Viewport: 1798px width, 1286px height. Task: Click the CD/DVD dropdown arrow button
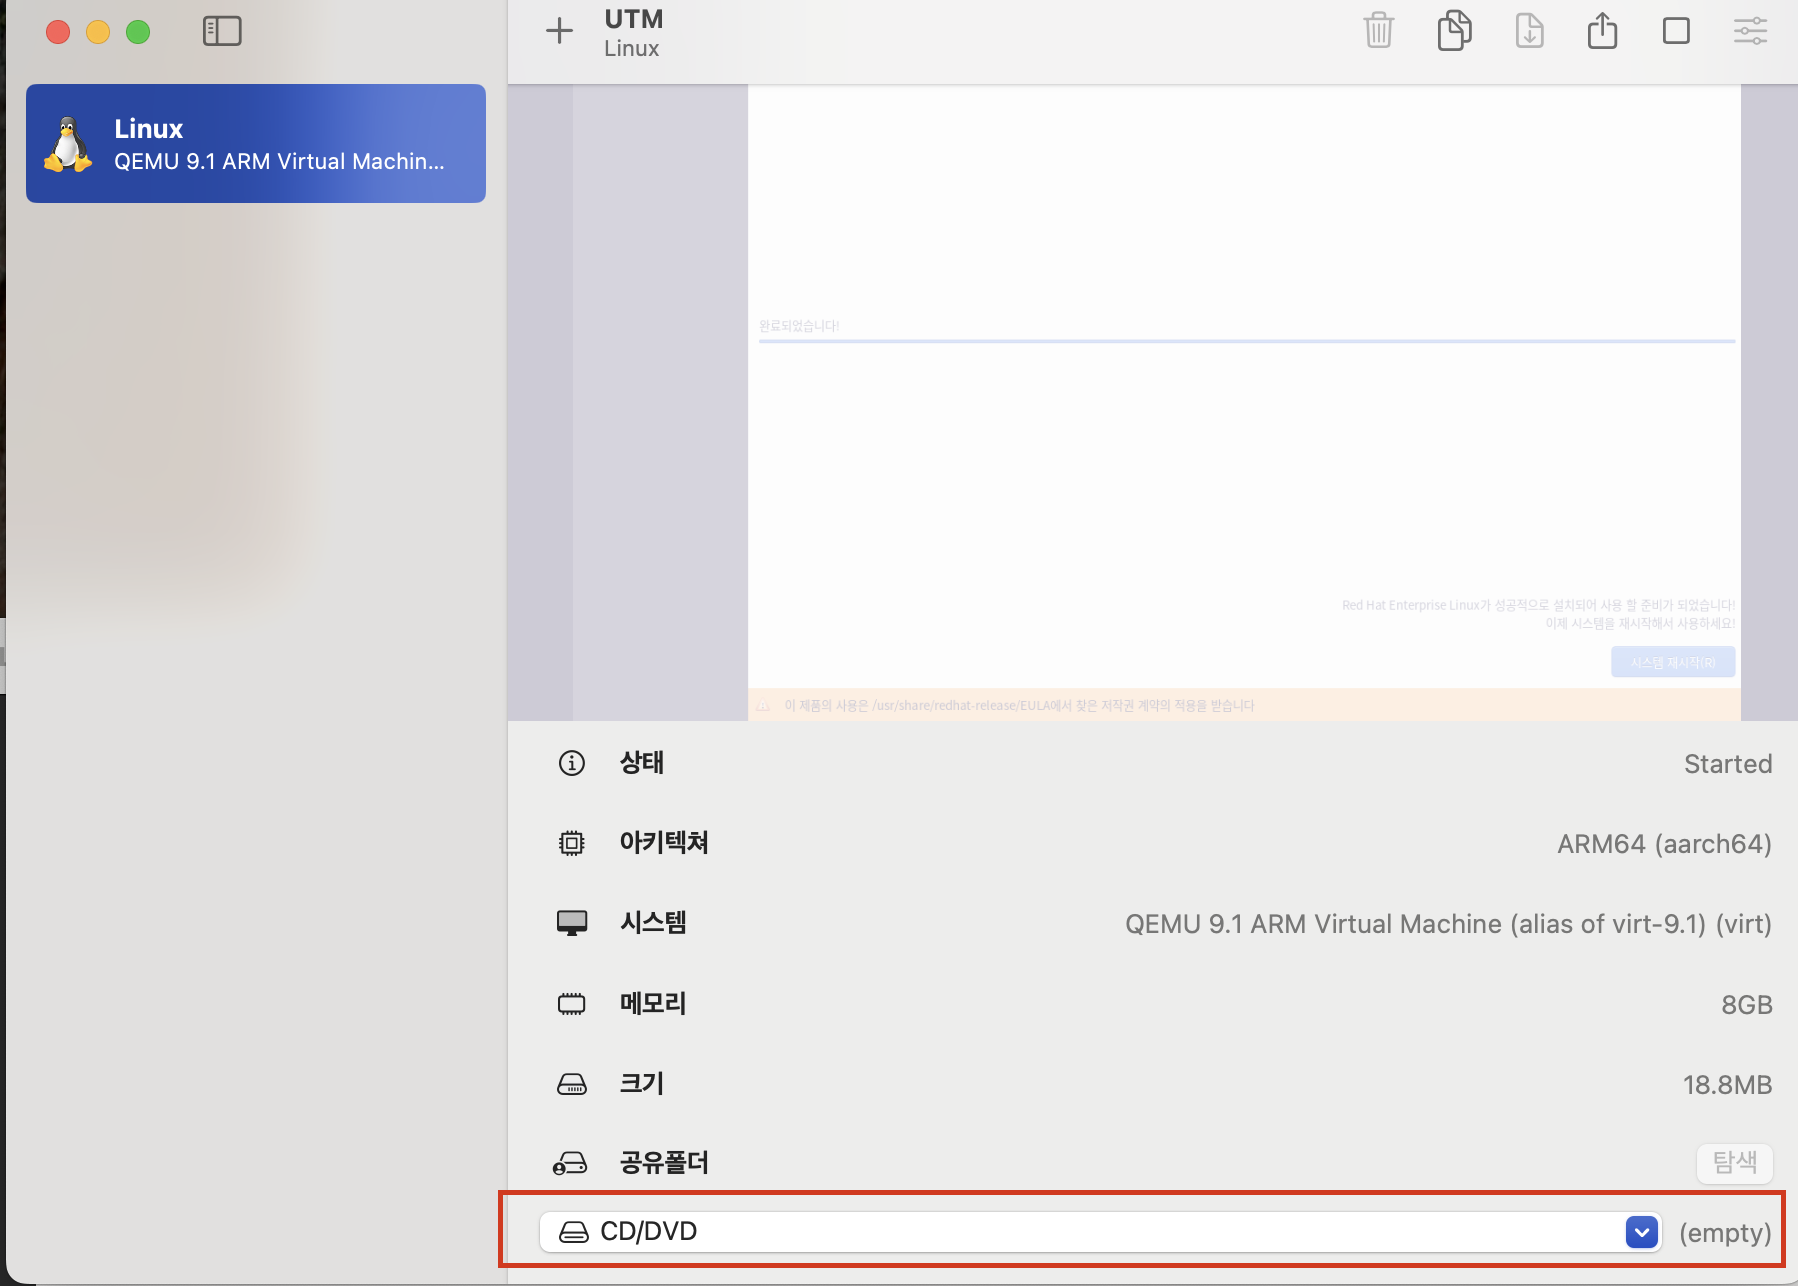click(1641, 1232)
